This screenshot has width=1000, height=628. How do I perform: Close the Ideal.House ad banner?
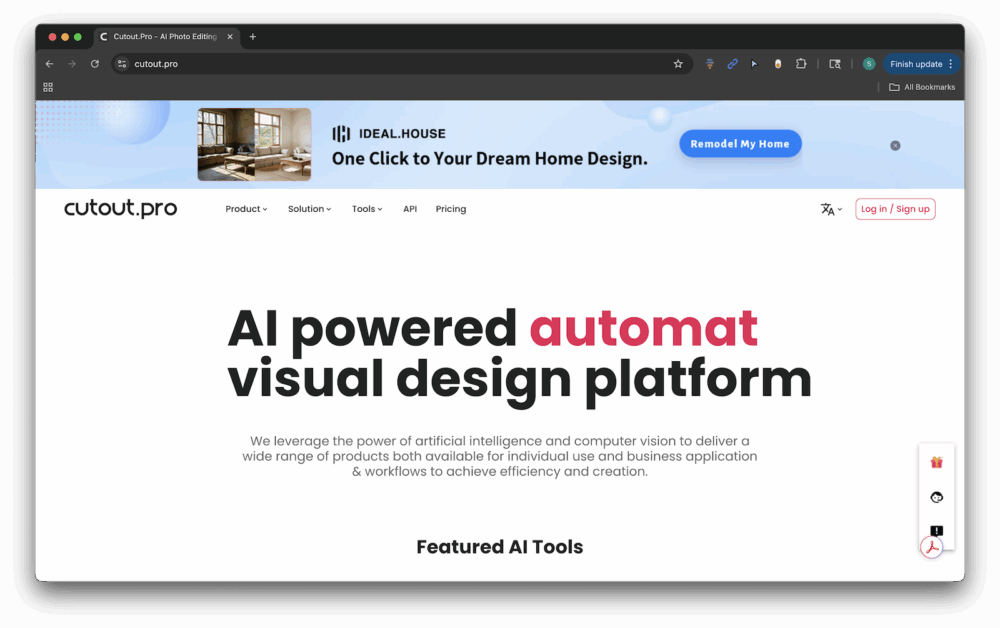tap(895, 146)
